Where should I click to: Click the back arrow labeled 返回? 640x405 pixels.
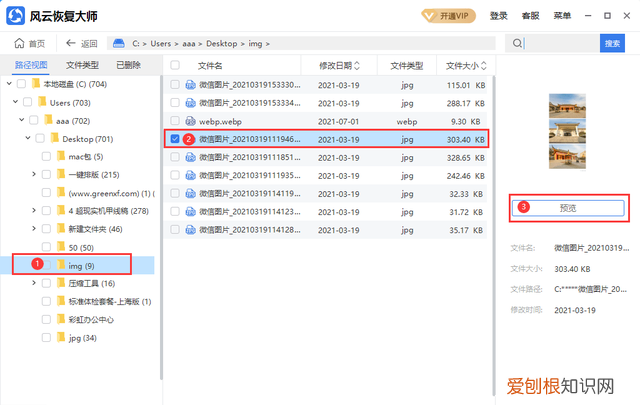tap(71, 43)
